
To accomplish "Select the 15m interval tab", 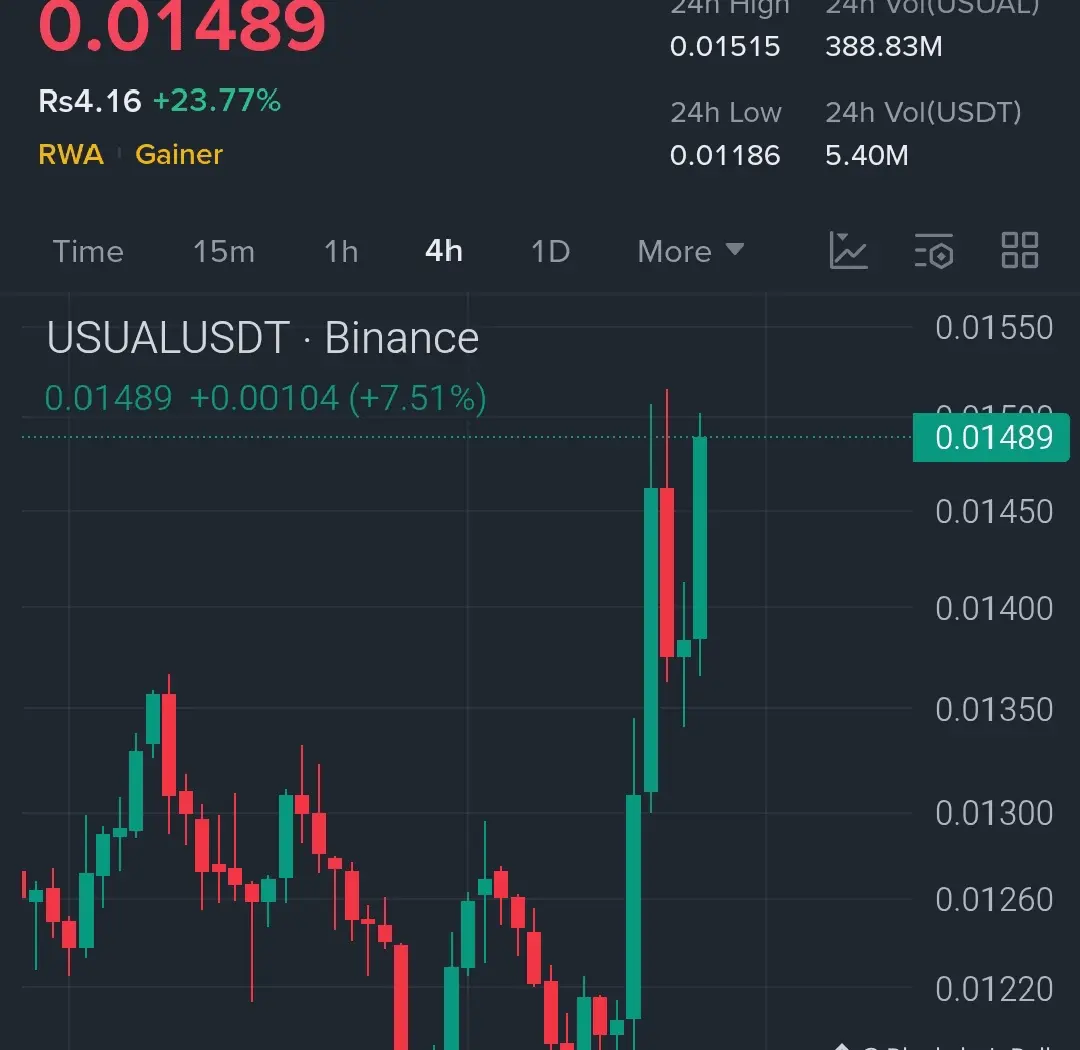I will coord(224,251).
